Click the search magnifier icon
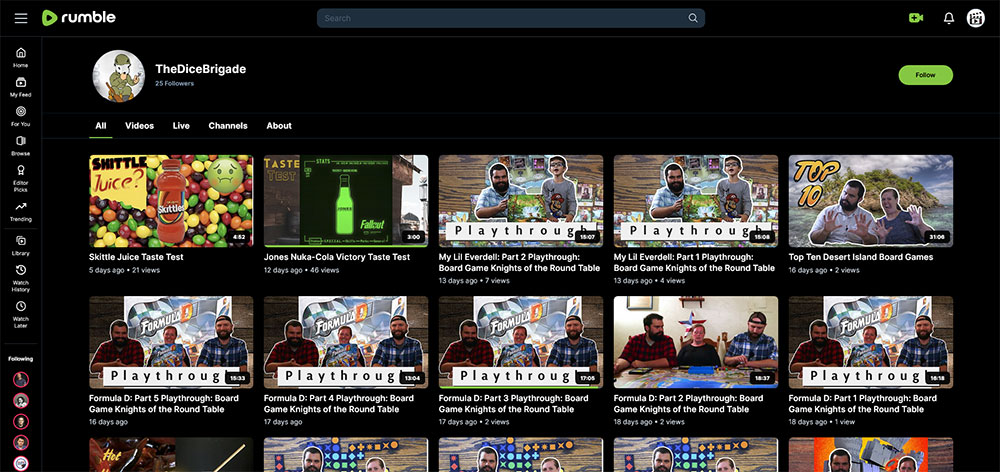 pyautogui.click(x=693, y=18)
